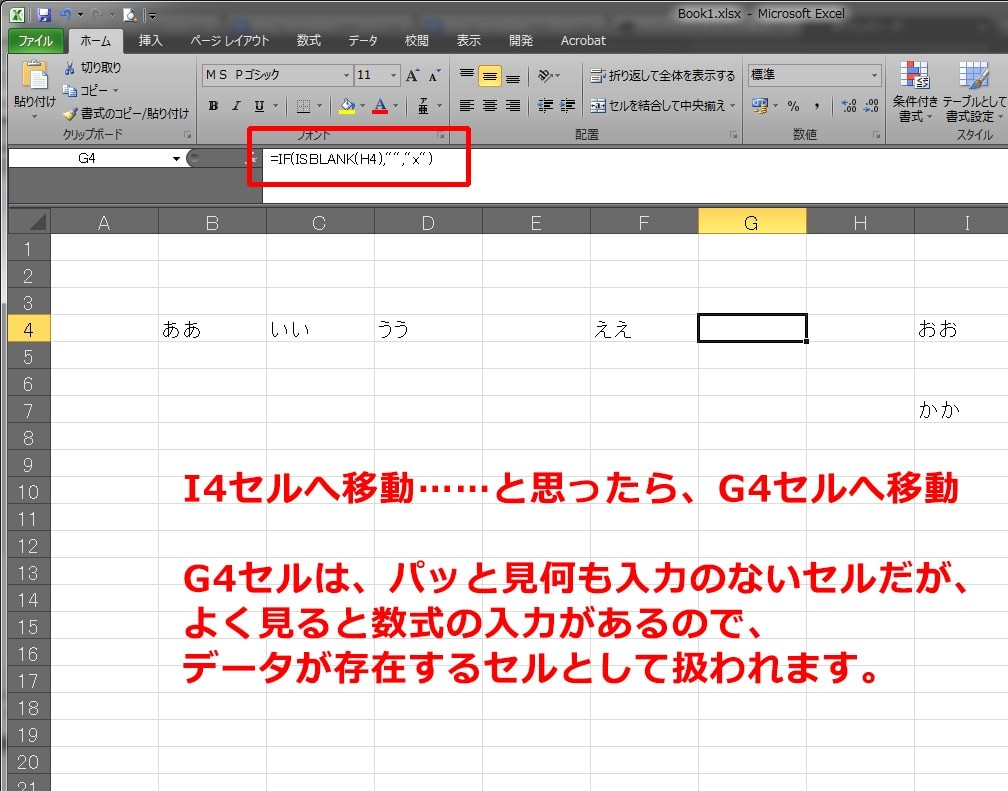Click the Font Color icon

click(x=380, y=105)
